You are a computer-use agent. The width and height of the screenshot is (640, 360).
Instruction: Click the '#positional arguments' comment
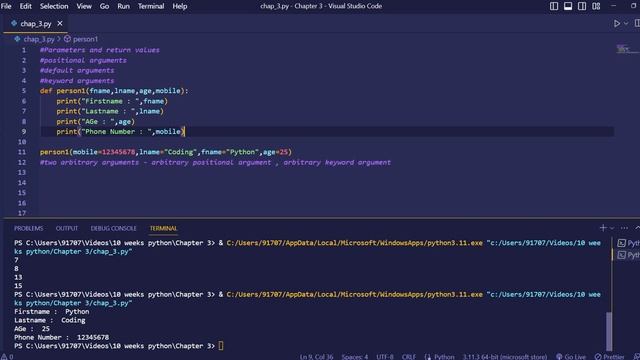click(x=83, y=60)
